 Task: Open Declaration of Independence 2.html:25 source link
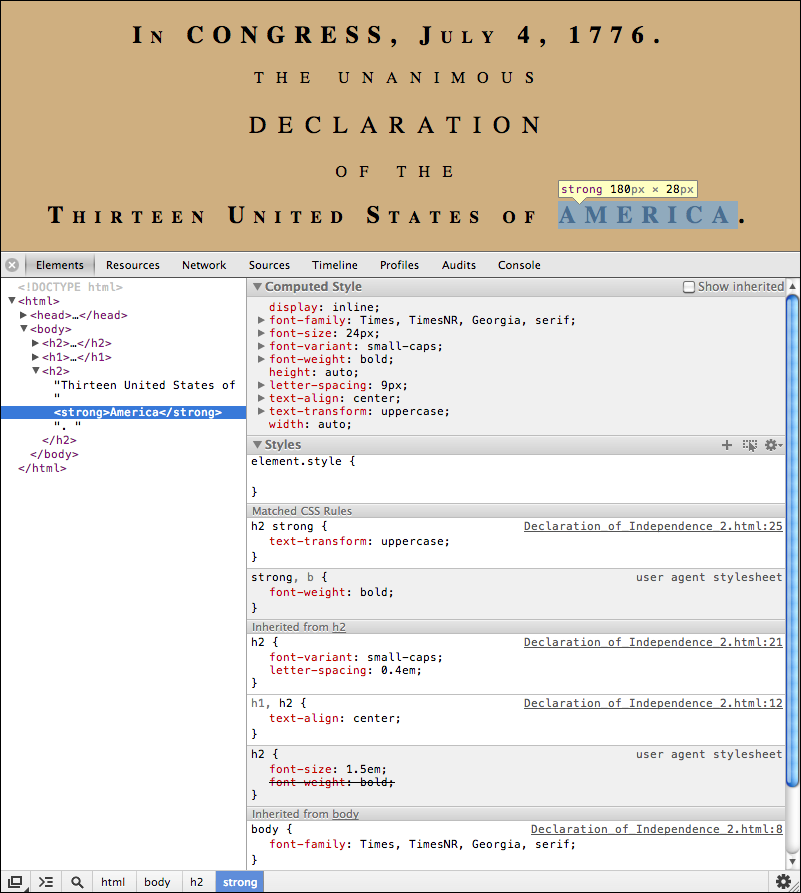[x=653, y=525]
